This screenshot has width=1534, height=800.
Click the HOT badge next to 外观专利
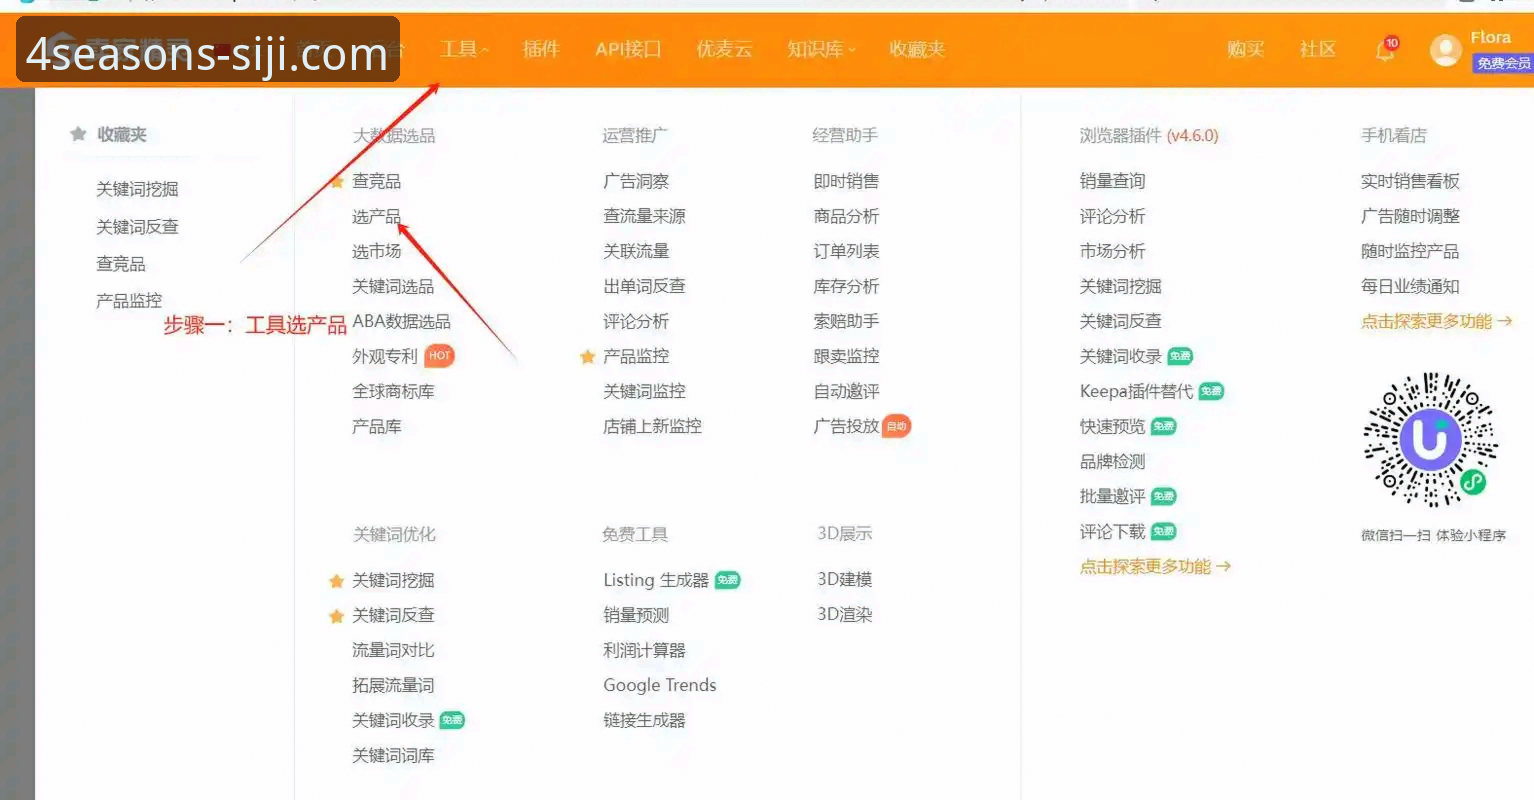(x=440, y=355)
